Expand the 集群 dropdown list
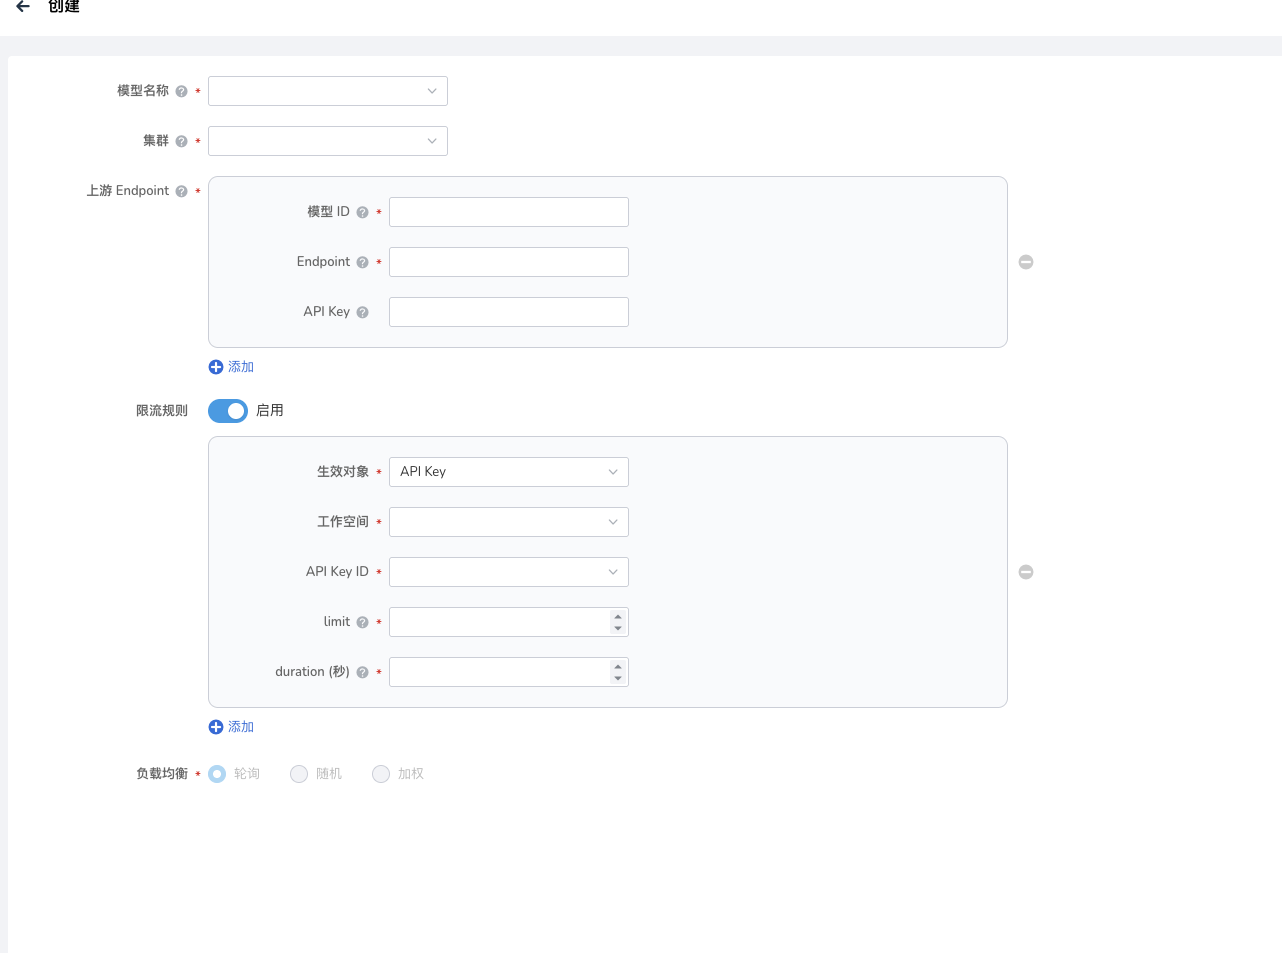Viewport: 1282px width, 953px height. (327, 141)
